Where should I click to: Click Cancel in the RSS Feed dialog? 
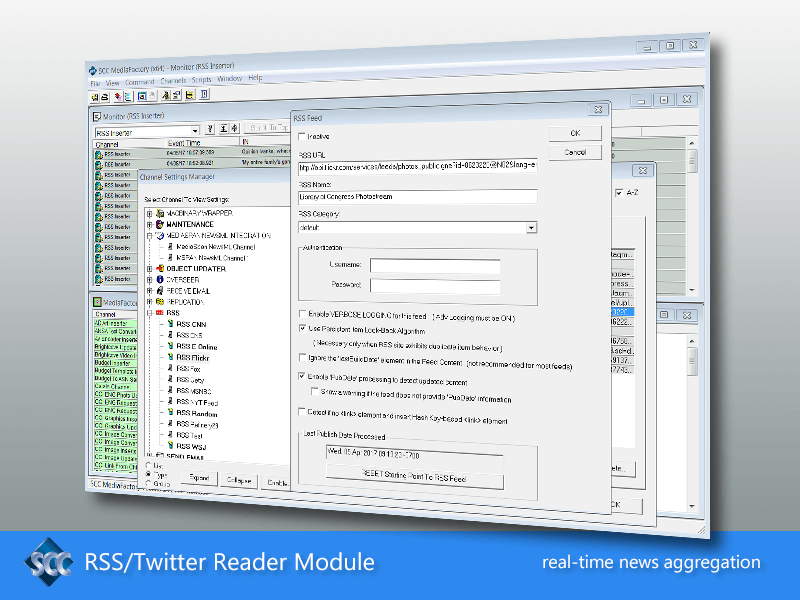(575, 152)
